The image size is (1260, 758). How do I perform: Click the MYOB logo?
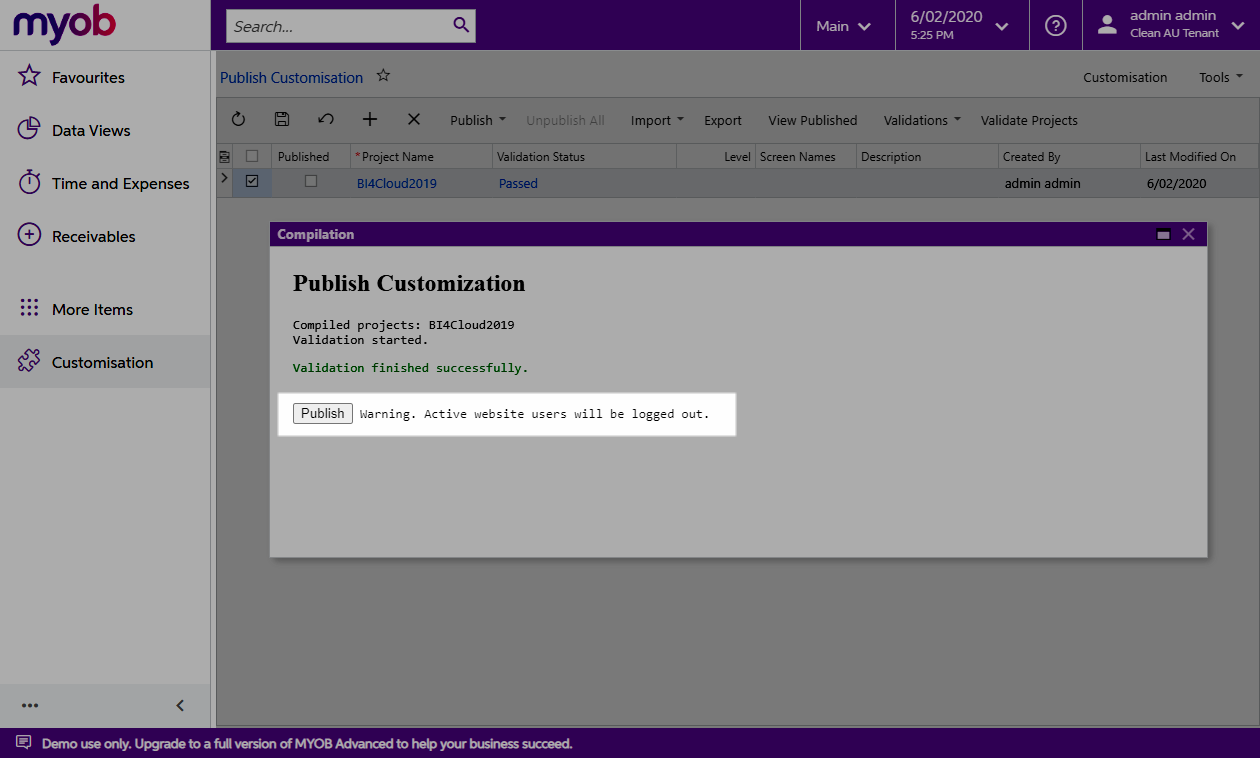[64, 25]
